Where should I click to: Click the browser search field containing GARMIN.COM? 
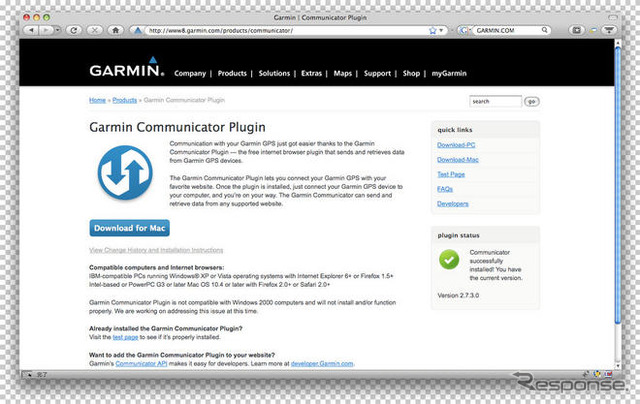[x=507, y=30]
